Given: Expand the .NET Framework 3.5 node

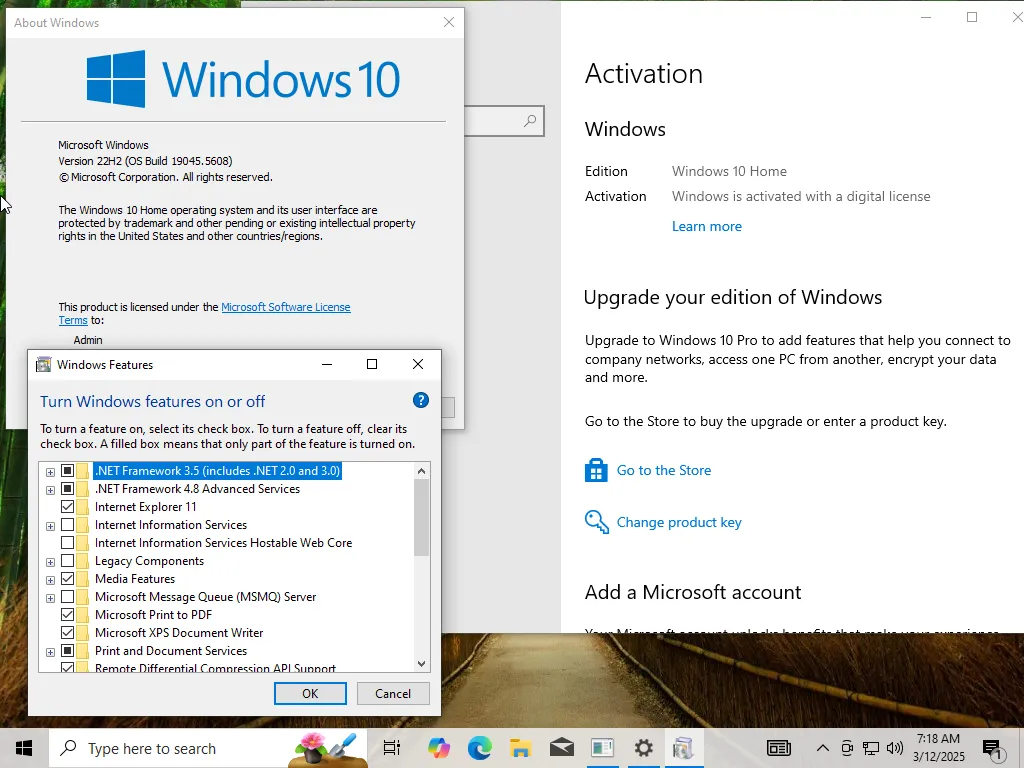Looking at the screenshot, I should click(50, 472).
